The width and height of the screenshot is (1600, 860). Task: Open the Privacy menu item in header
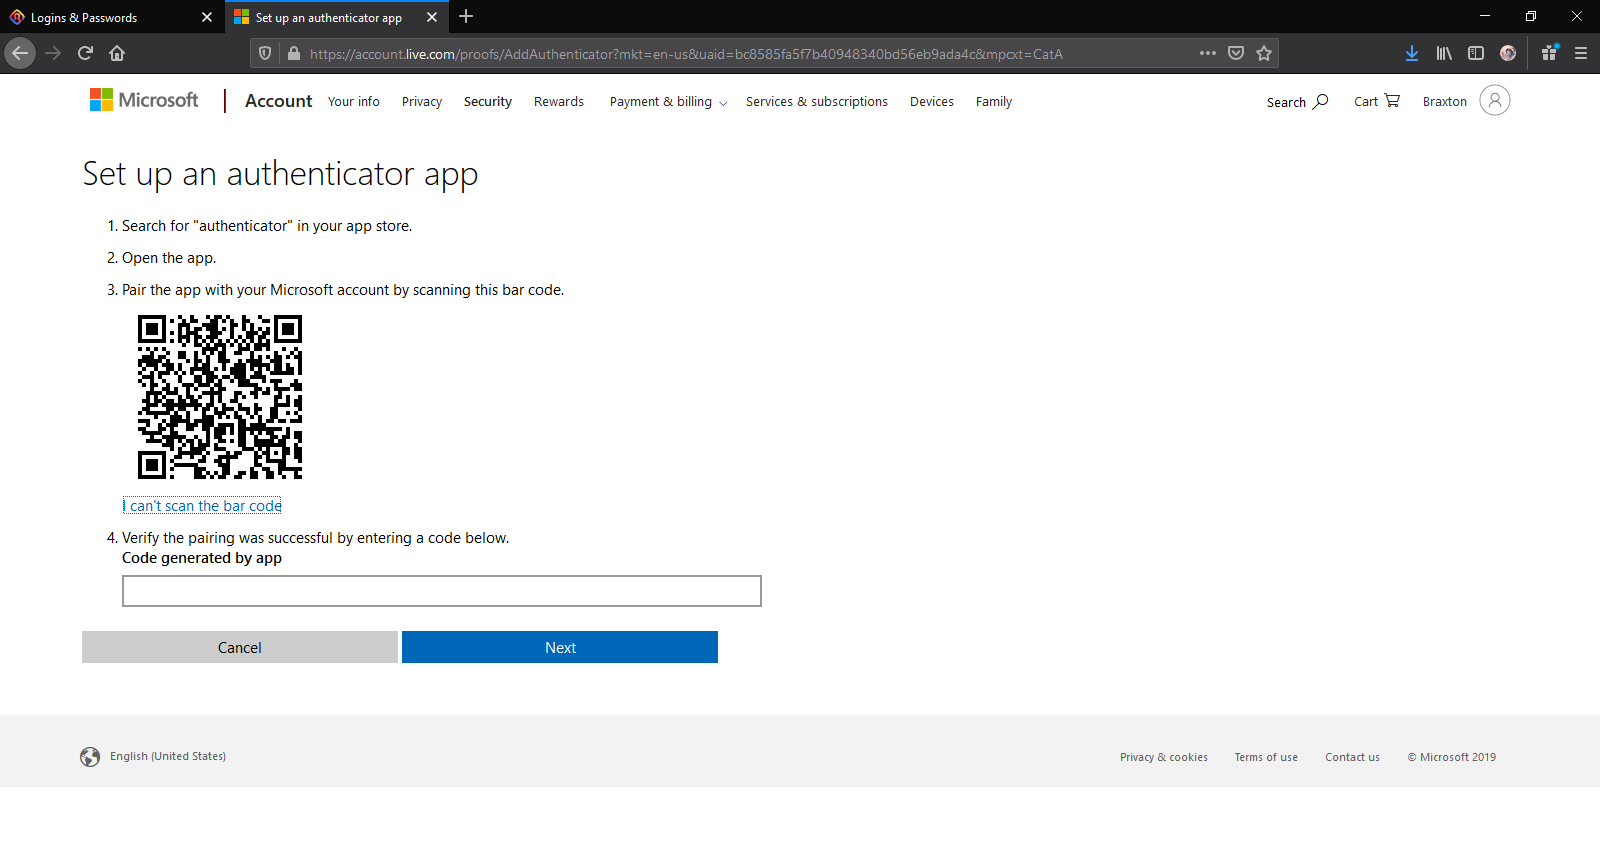tap(422, 102)
